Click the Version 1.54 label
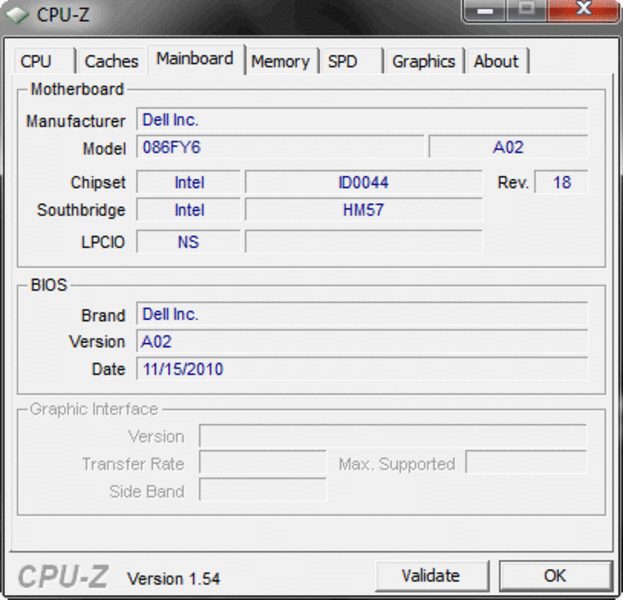623x600 pixels. coord(173,579)
